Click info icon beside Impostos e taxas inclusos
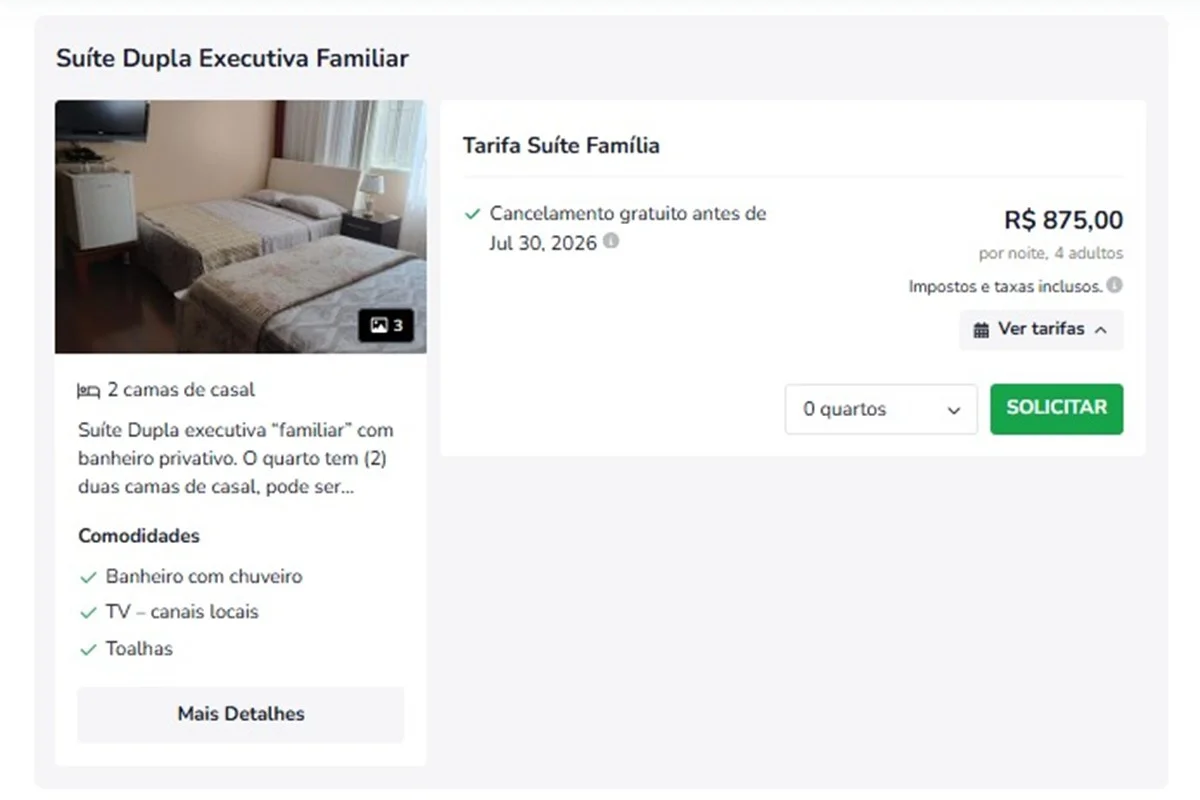The width and height of the screenshot is (1200, 800). (1114, 285)
